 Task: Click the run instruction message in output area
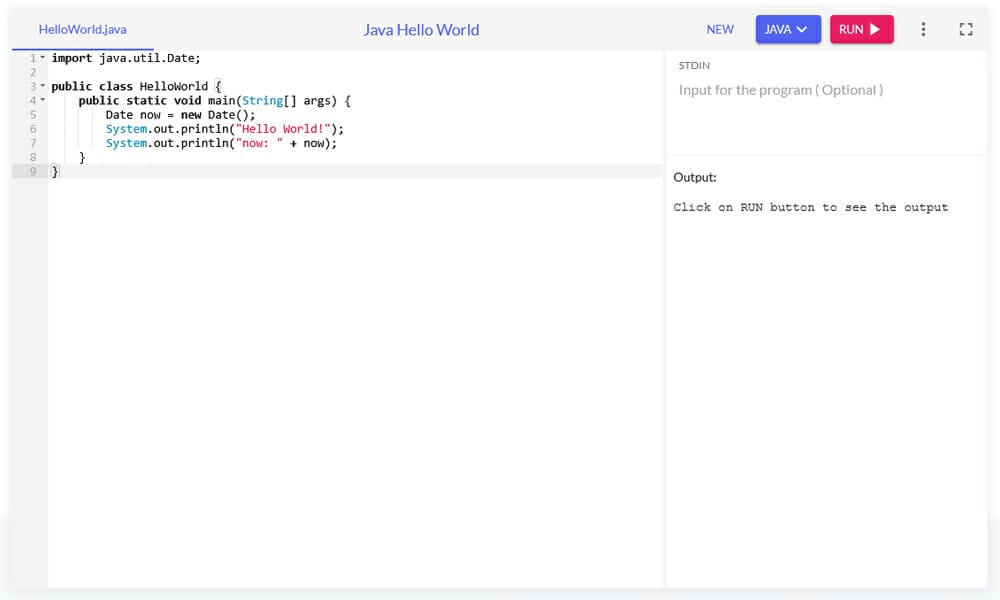[810, 207]
